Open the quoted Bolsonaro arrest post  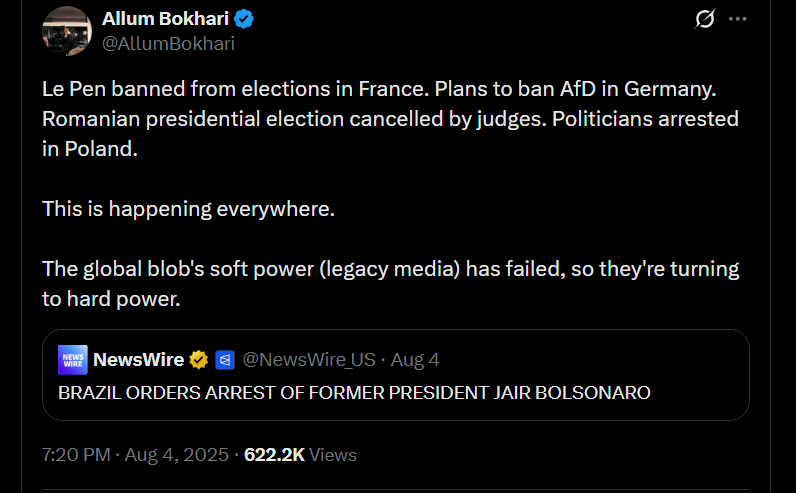396,375
